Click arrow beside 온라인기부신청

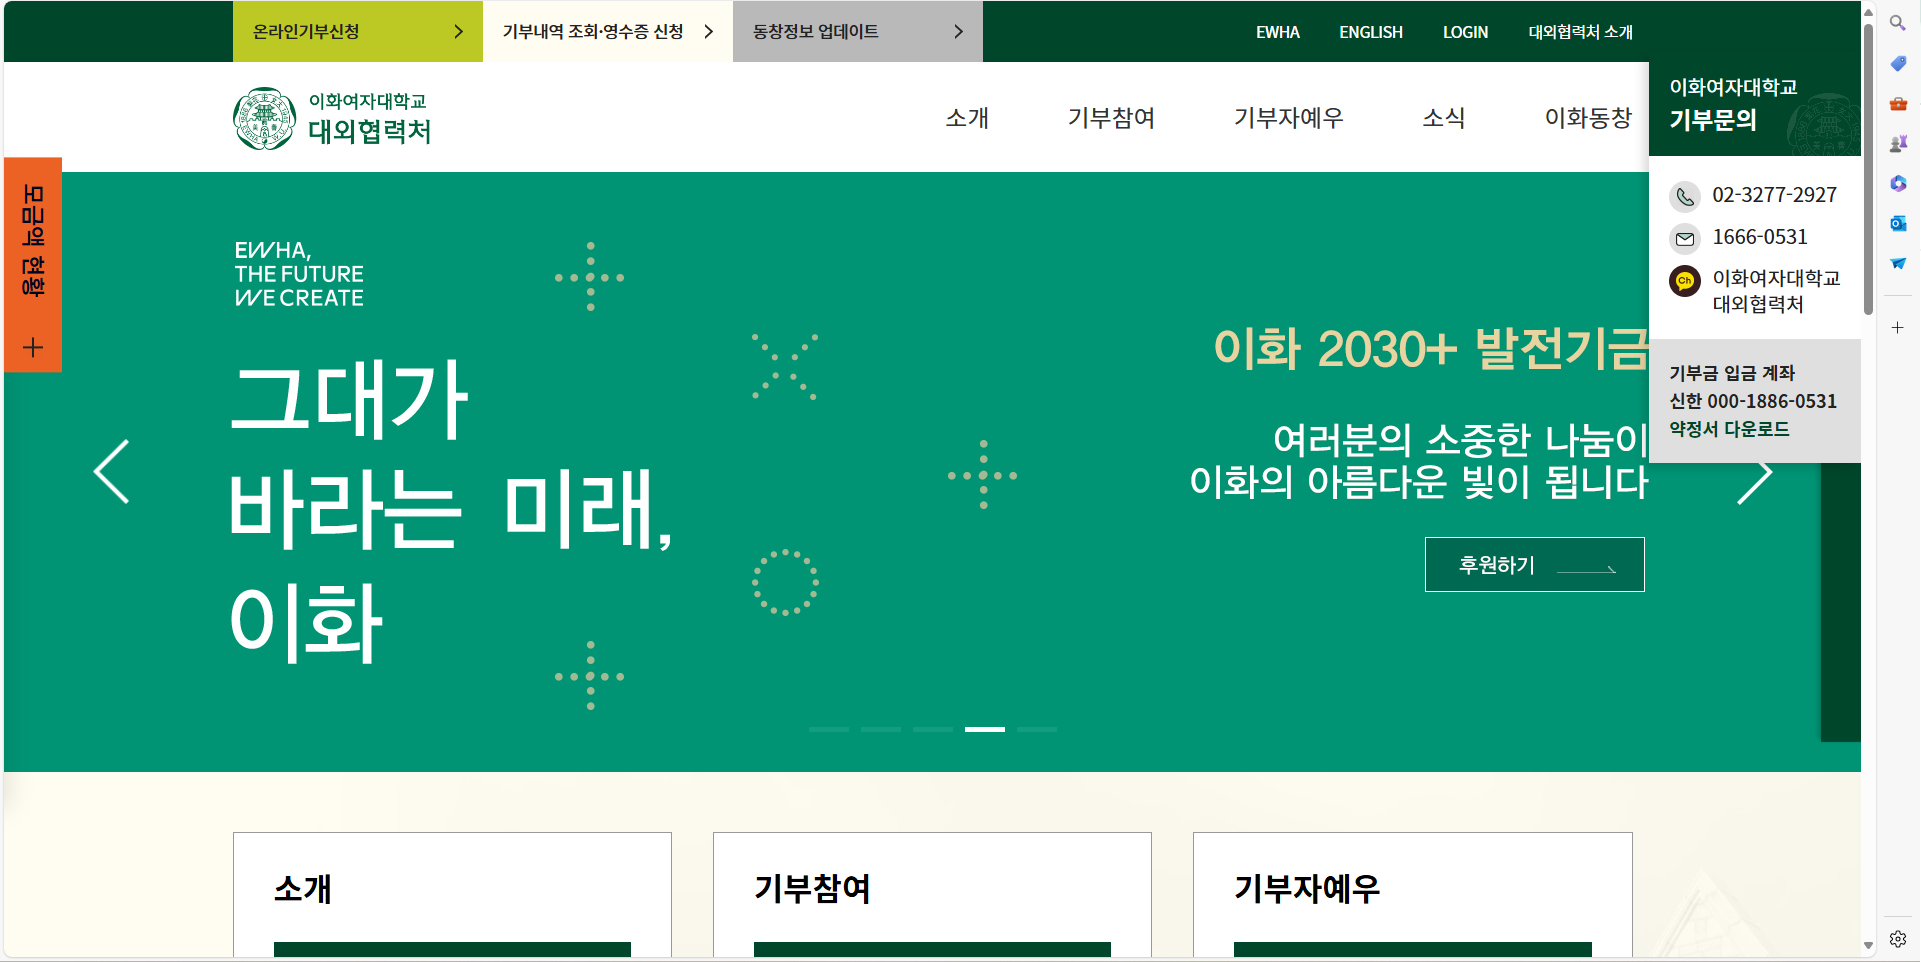coord(458,32)
